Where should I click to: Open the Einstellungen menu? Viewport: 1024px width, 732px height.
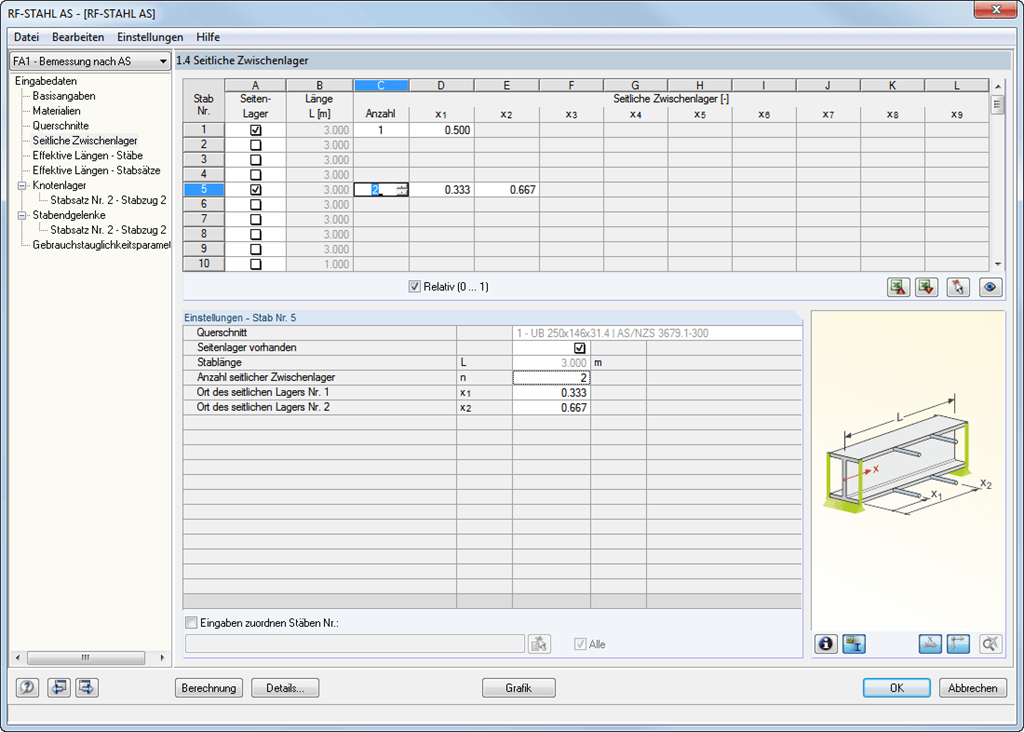(150, 37)
